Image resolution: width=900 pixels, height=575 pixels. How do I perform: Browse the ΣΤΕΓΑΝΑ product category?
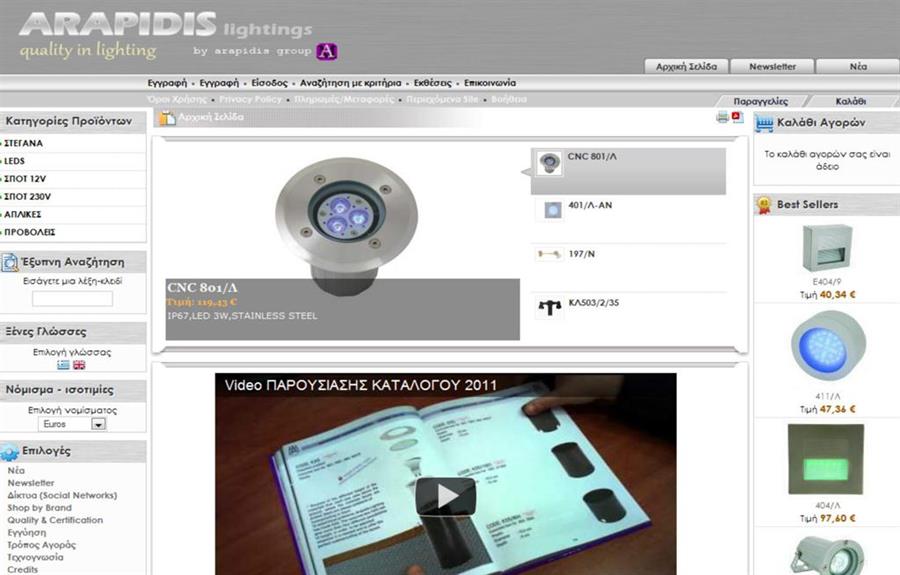point(24,143)
